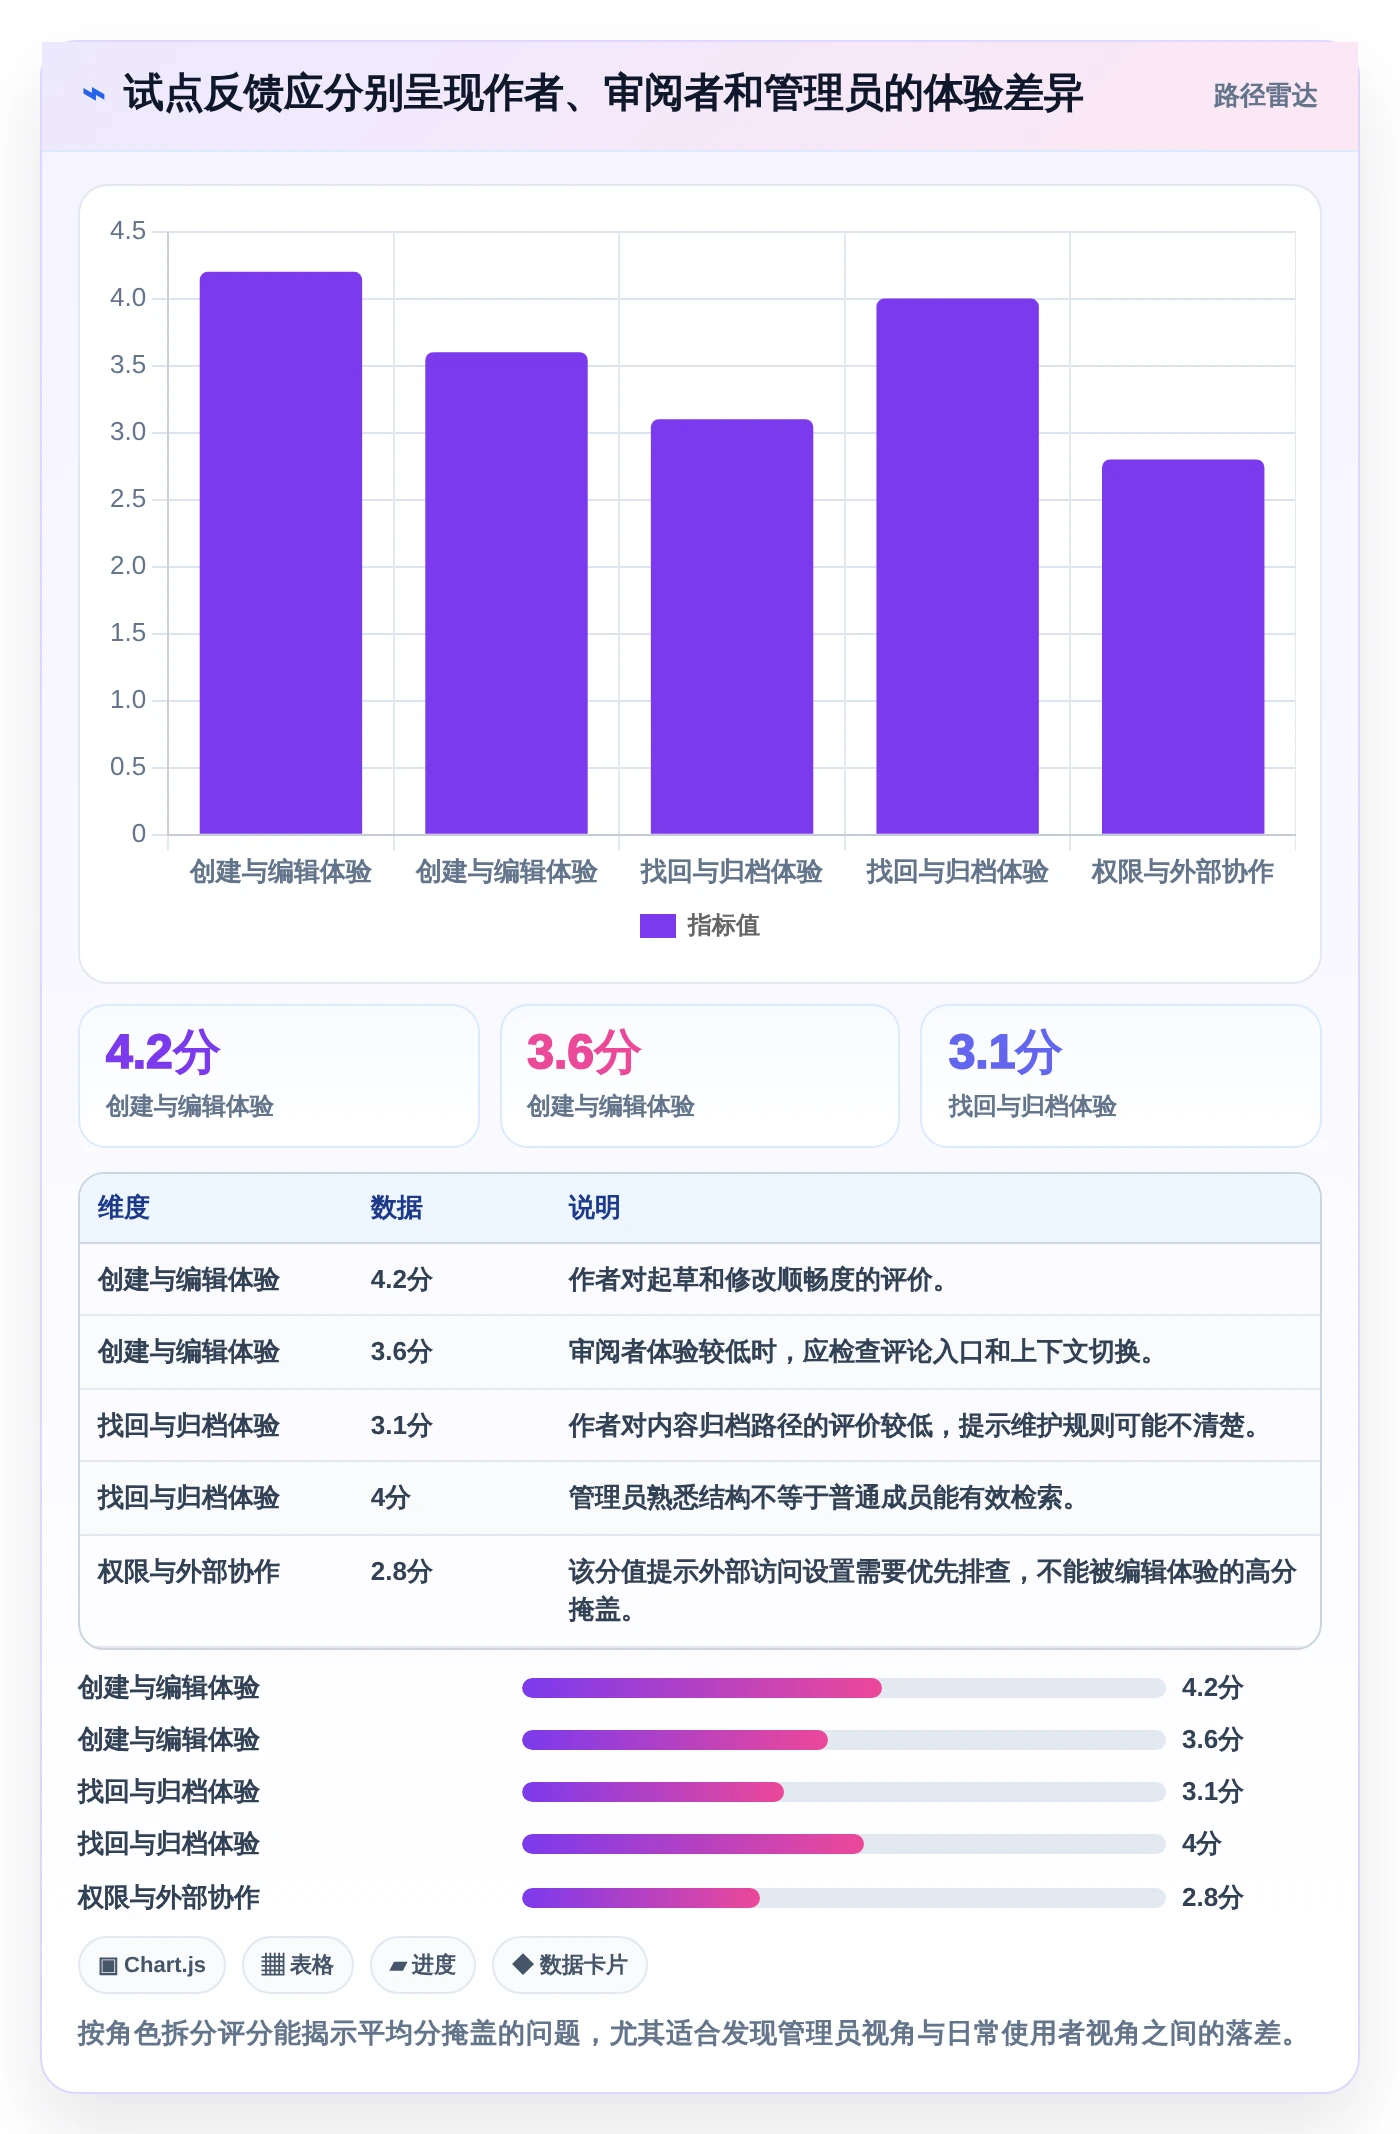
Task: Select the table cell 2.8分
Action: pyautogui.click(x=401, y=1572)
